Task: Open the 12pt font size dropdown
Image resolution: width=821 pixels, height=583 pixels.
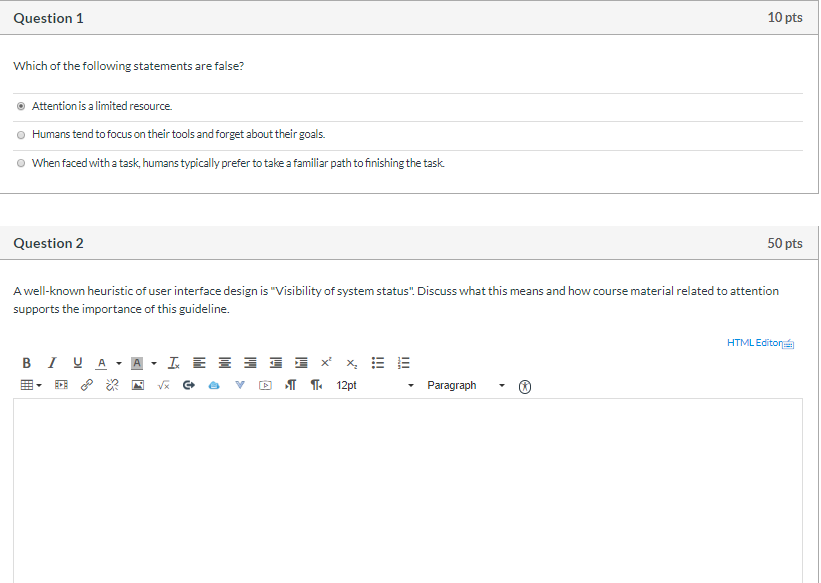Action: pos(375,385)
